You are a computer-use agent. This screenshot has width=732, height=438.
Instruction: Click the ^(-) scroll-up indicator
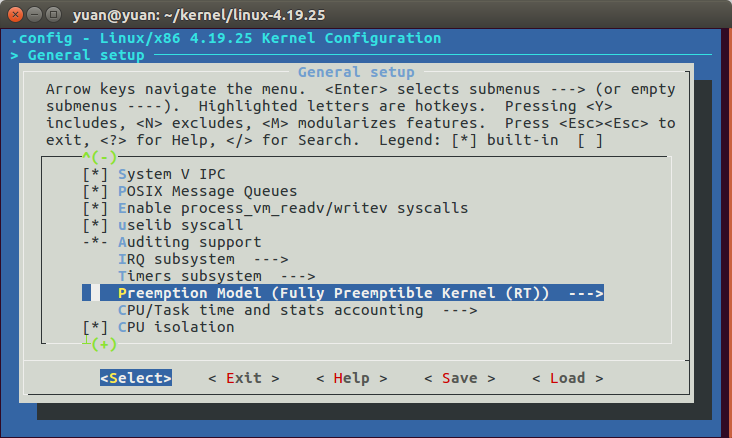[x=99, y=157]
